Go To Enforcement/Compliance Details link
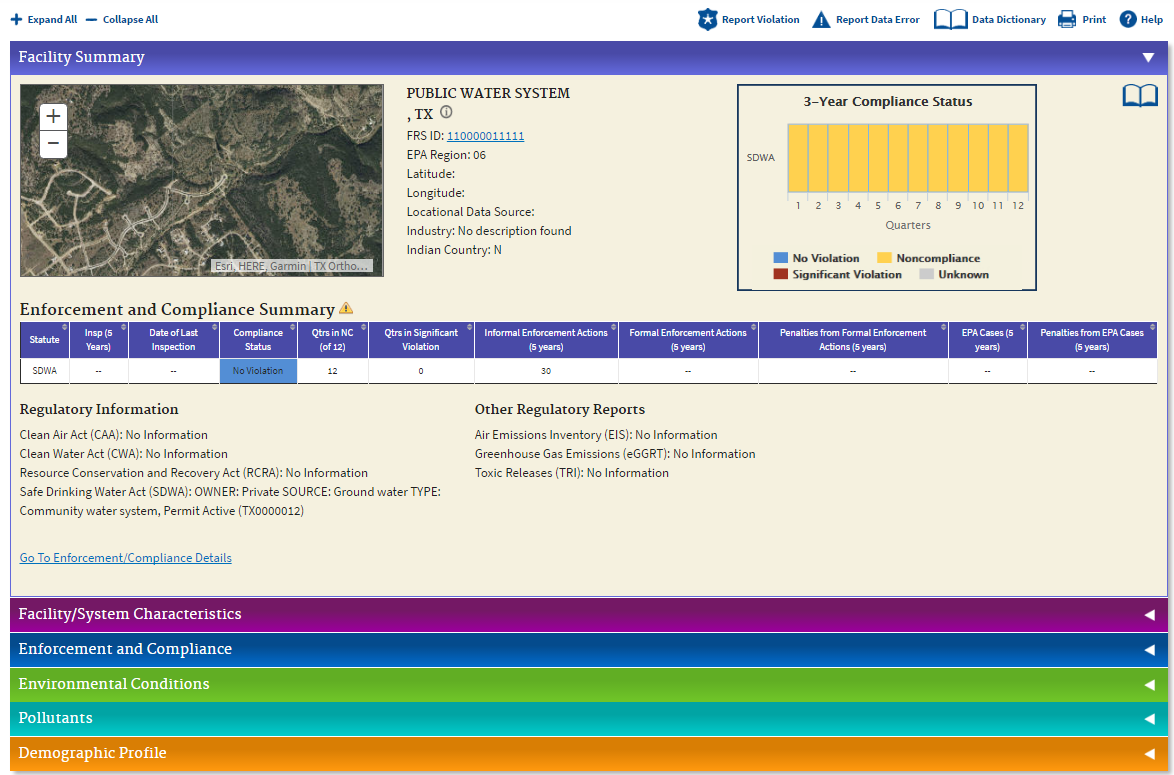 [x=126, y=558]
